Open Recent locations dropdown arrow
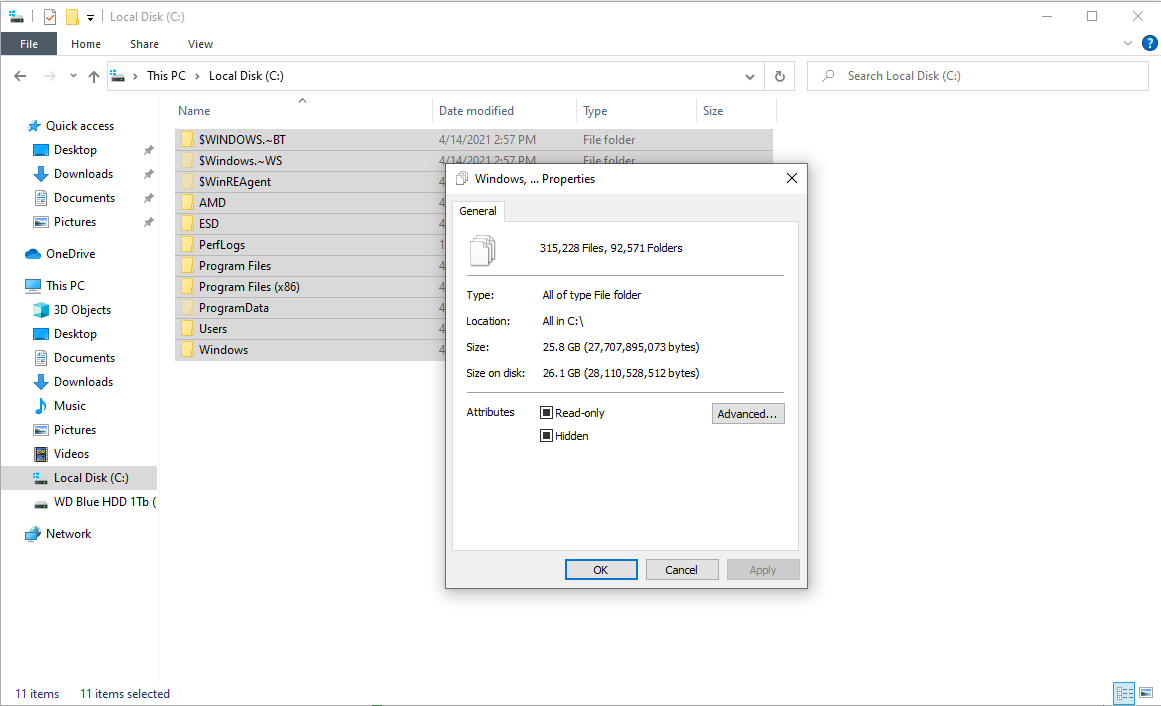The height and width of the screenshot is (706, 1161). click(x=73, y=76)
